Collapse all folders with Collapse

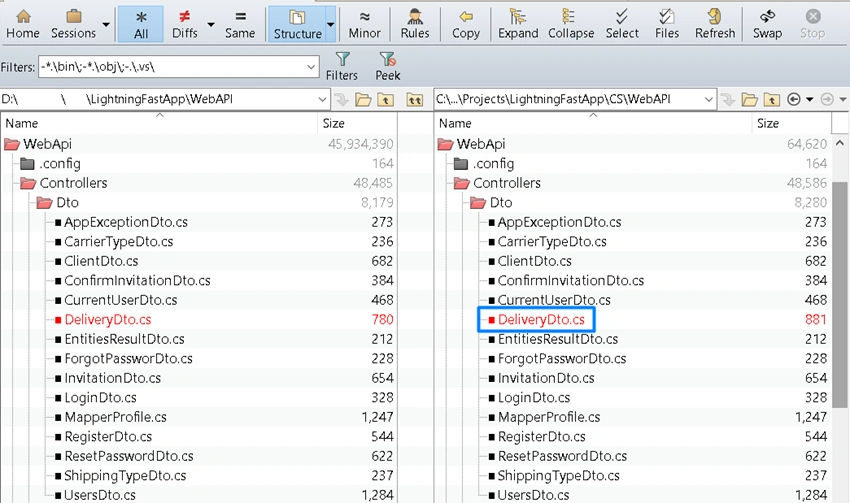coord(571,24)
